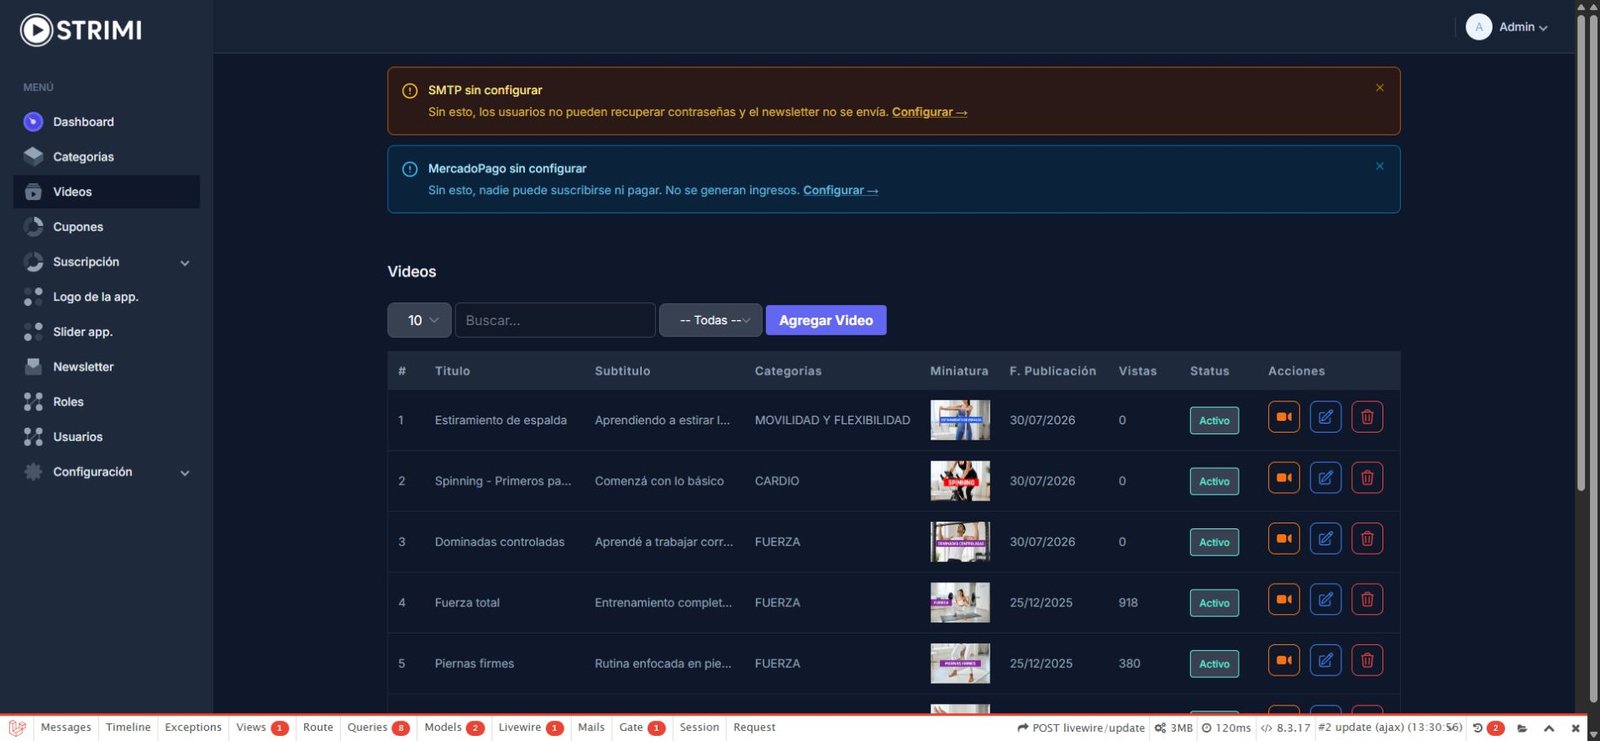Click into the Buscar search field
This screenshot has width=1600, height=741.
point(555,320)
